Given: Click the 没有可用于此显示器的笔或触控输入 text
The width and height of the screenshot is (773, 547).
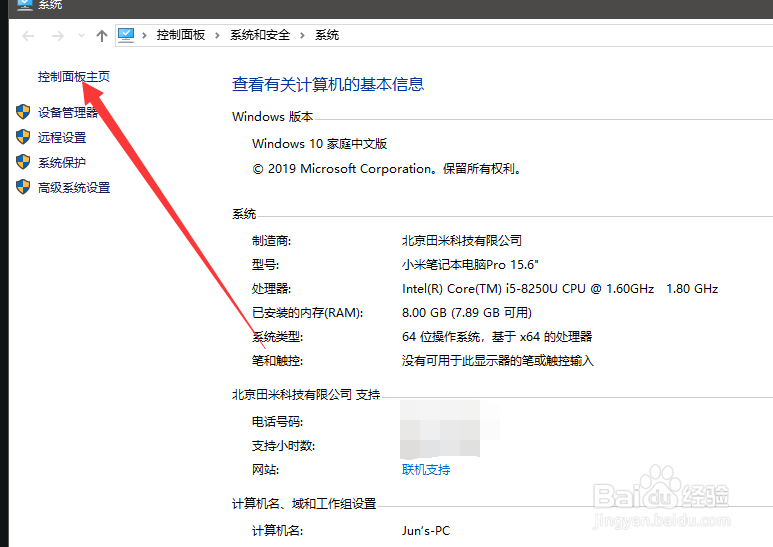Looking at the screenshot, I should click(498, 361).
